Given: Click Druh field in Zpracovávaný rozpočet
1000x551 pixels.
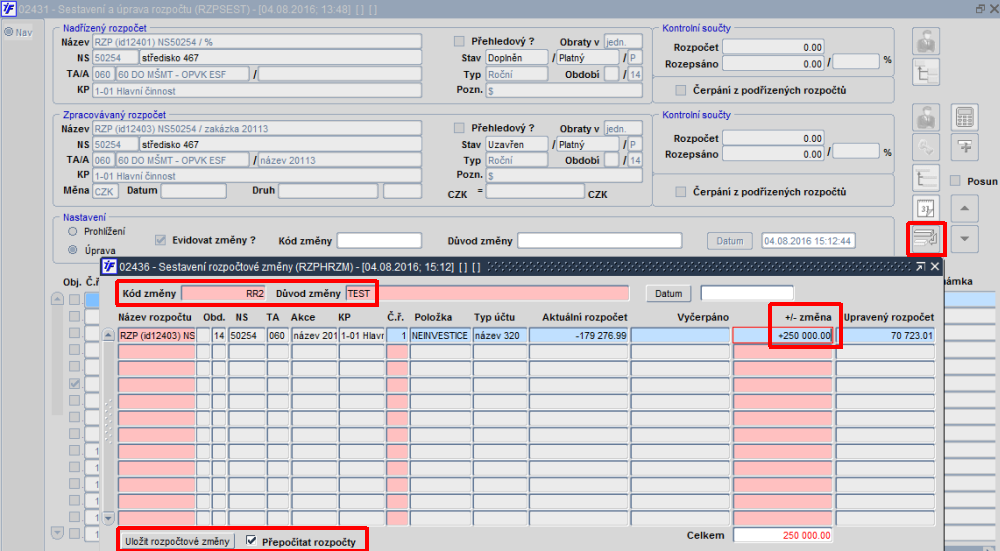Looking at the screenshot, I should [x=328, y=191].
